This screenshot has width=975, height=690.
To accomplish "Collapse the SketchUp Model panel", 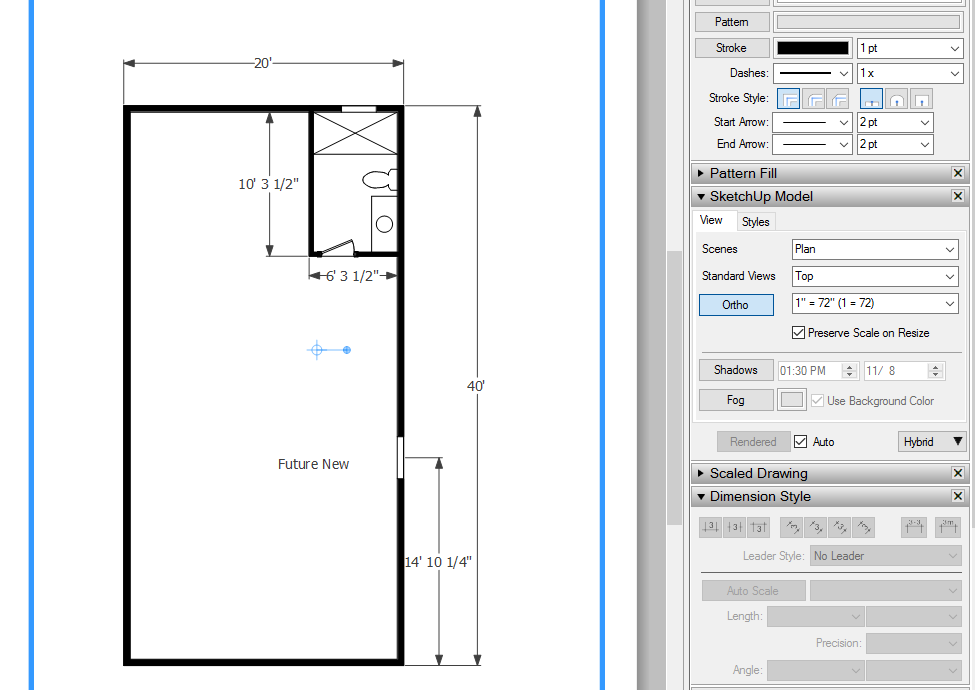I will pyautogui.click(x=701, y=196).
